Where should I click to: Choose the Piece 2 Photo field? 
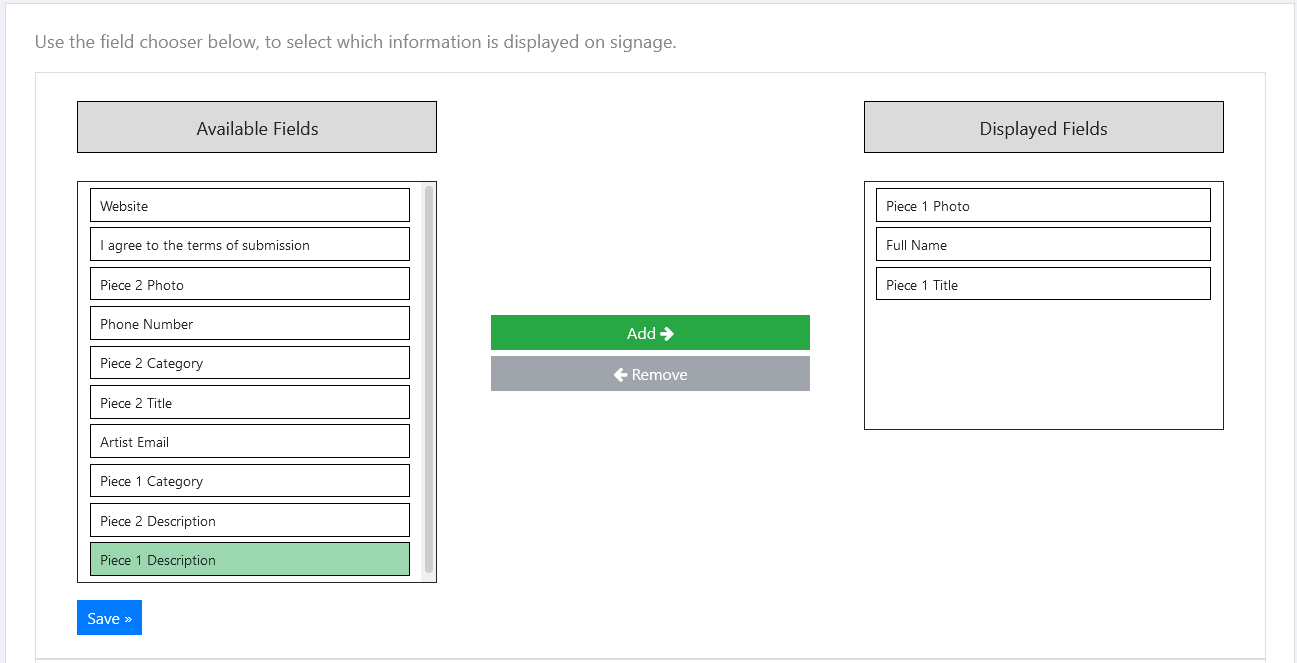[x=250, y=284]
